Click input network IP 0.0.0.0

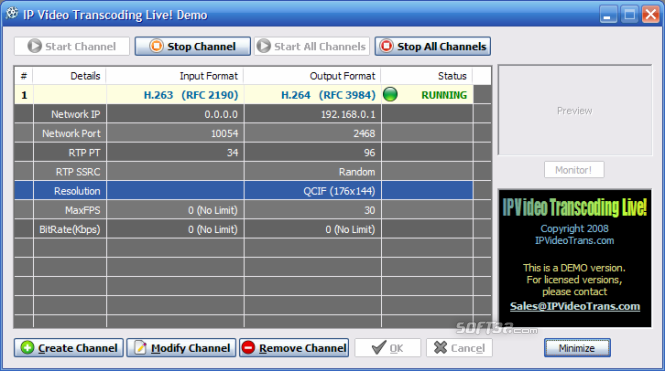(221, 114)
